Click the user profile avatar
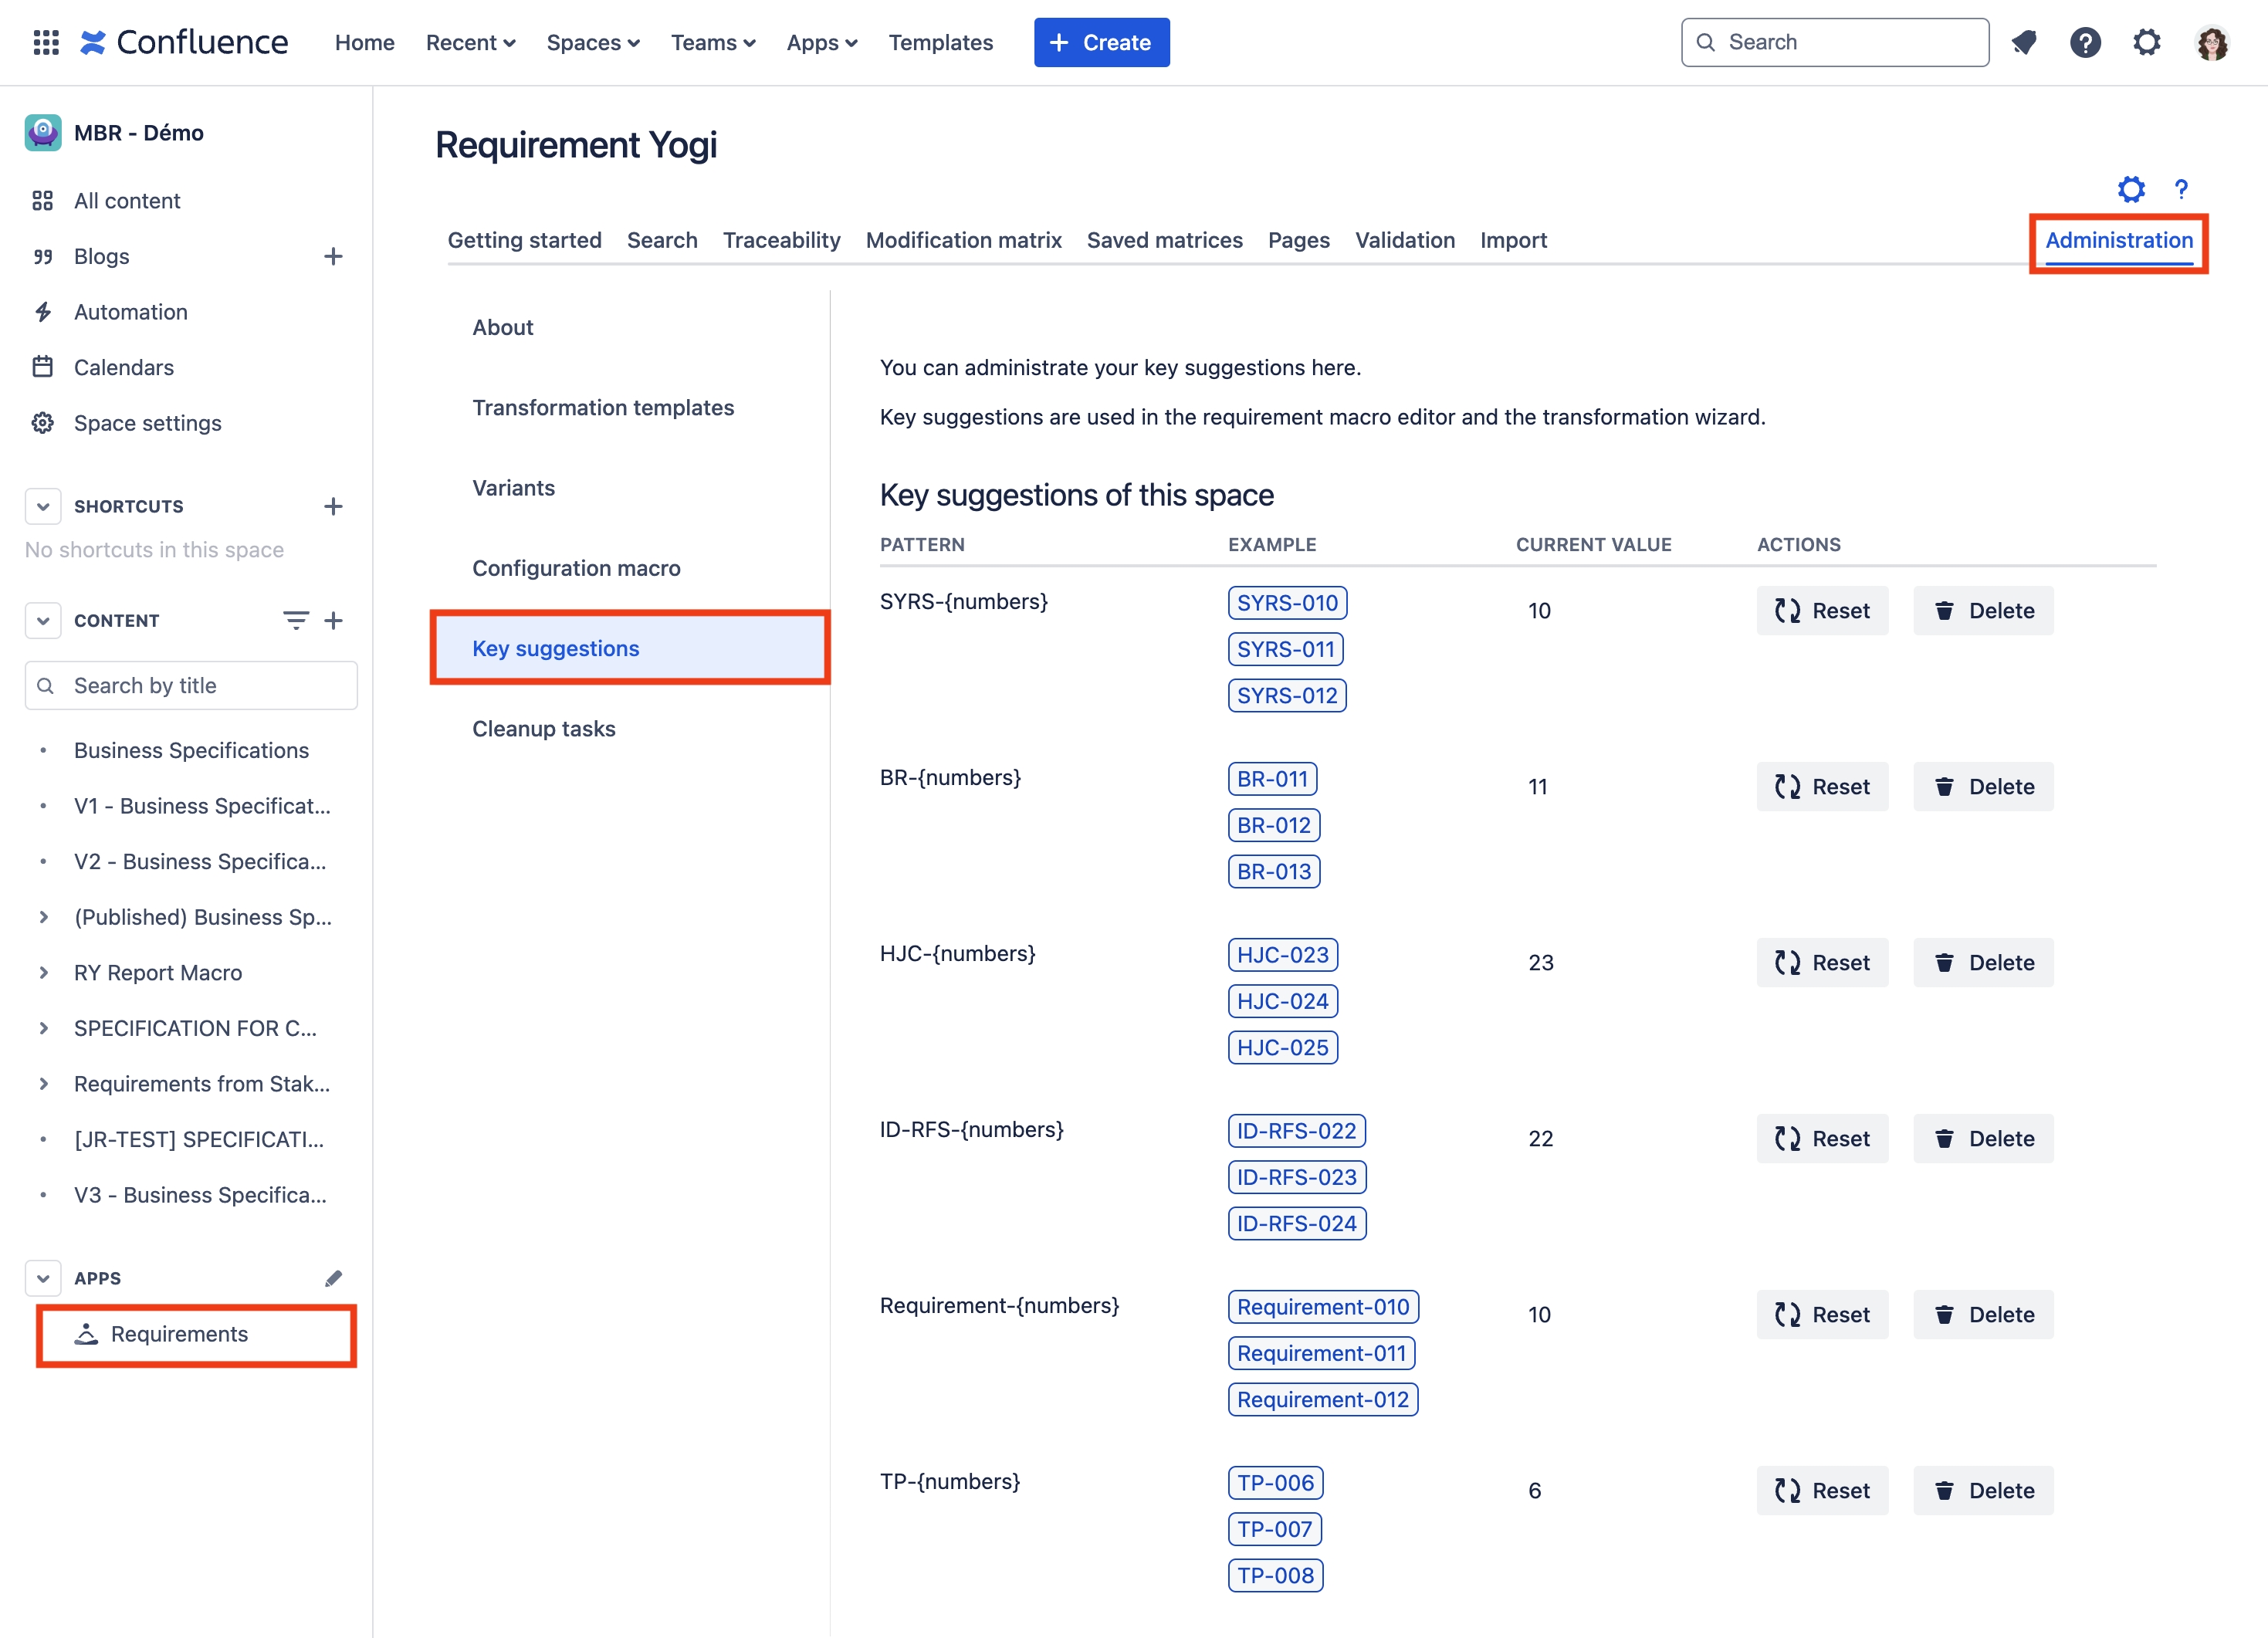The image size is (2268, 1638). point(2211,42)
